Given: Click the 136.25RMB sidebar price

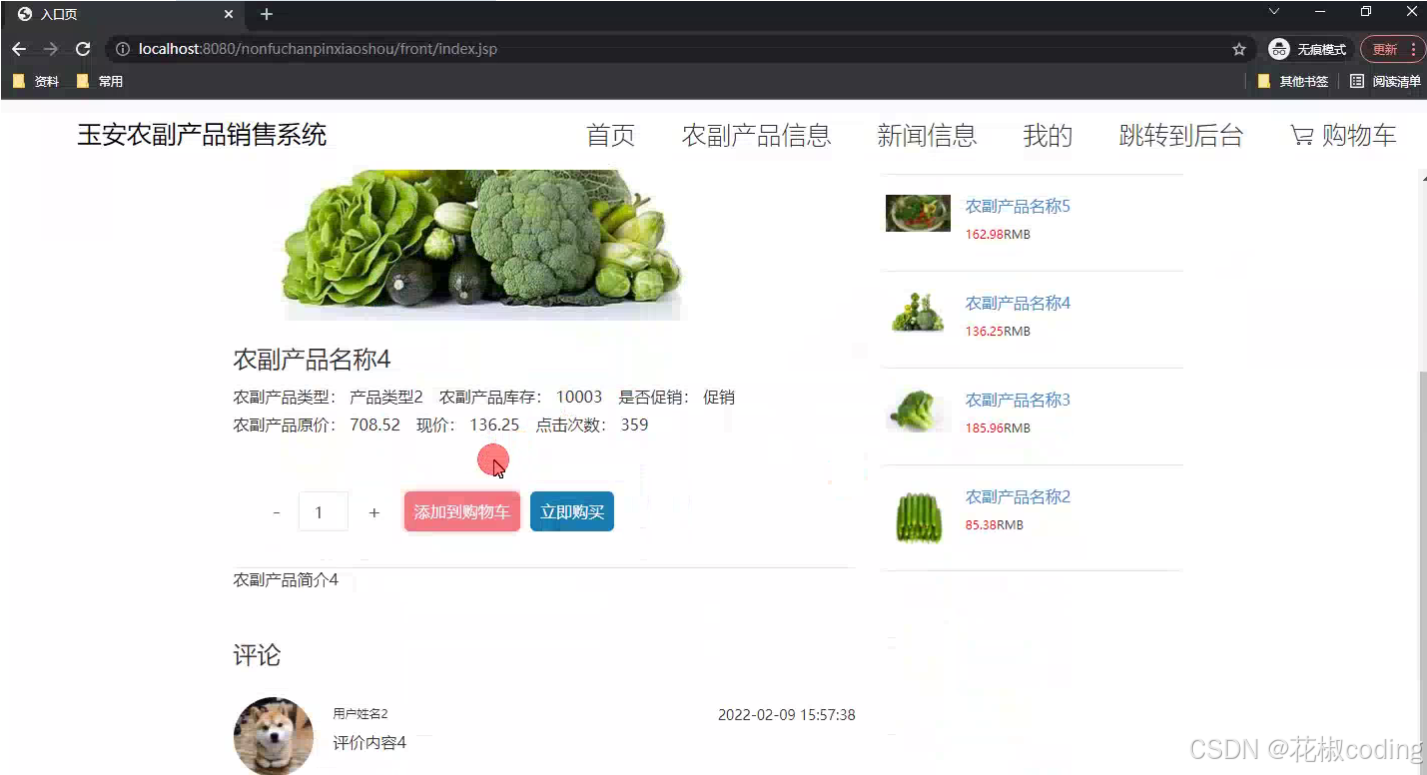Looking at the screenshot, I should (997, 331).
